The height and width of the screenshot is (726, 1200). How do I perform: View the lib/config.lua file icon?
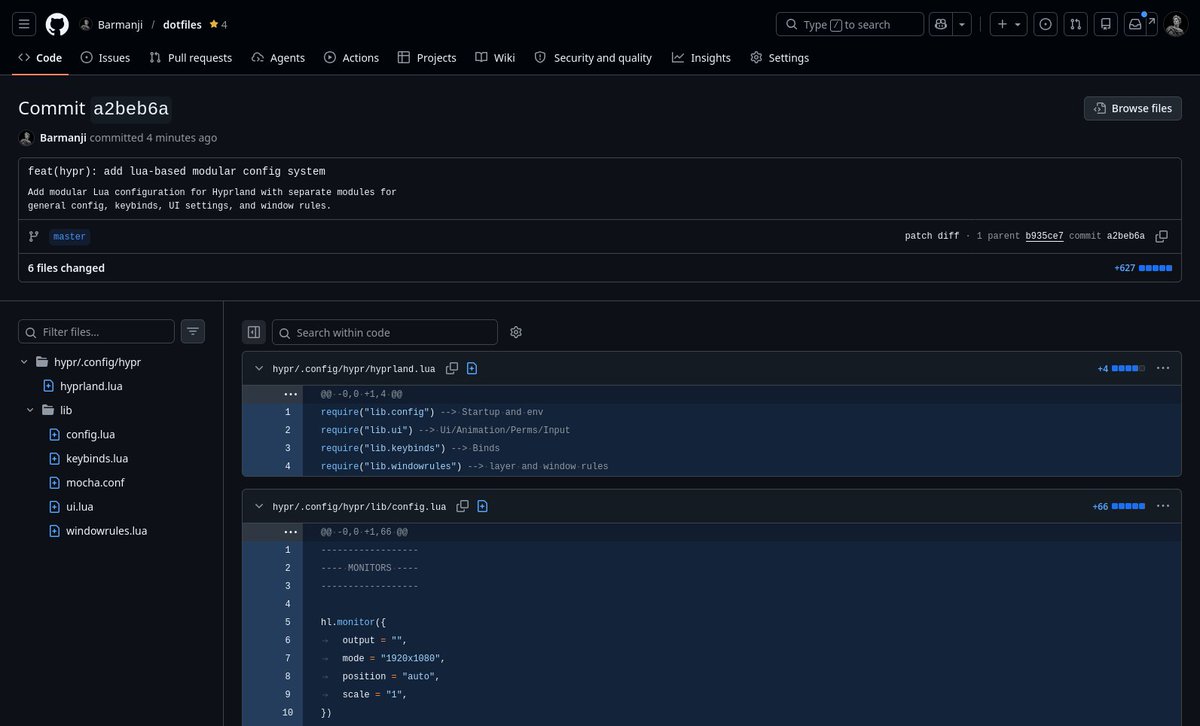coord(482,507)
